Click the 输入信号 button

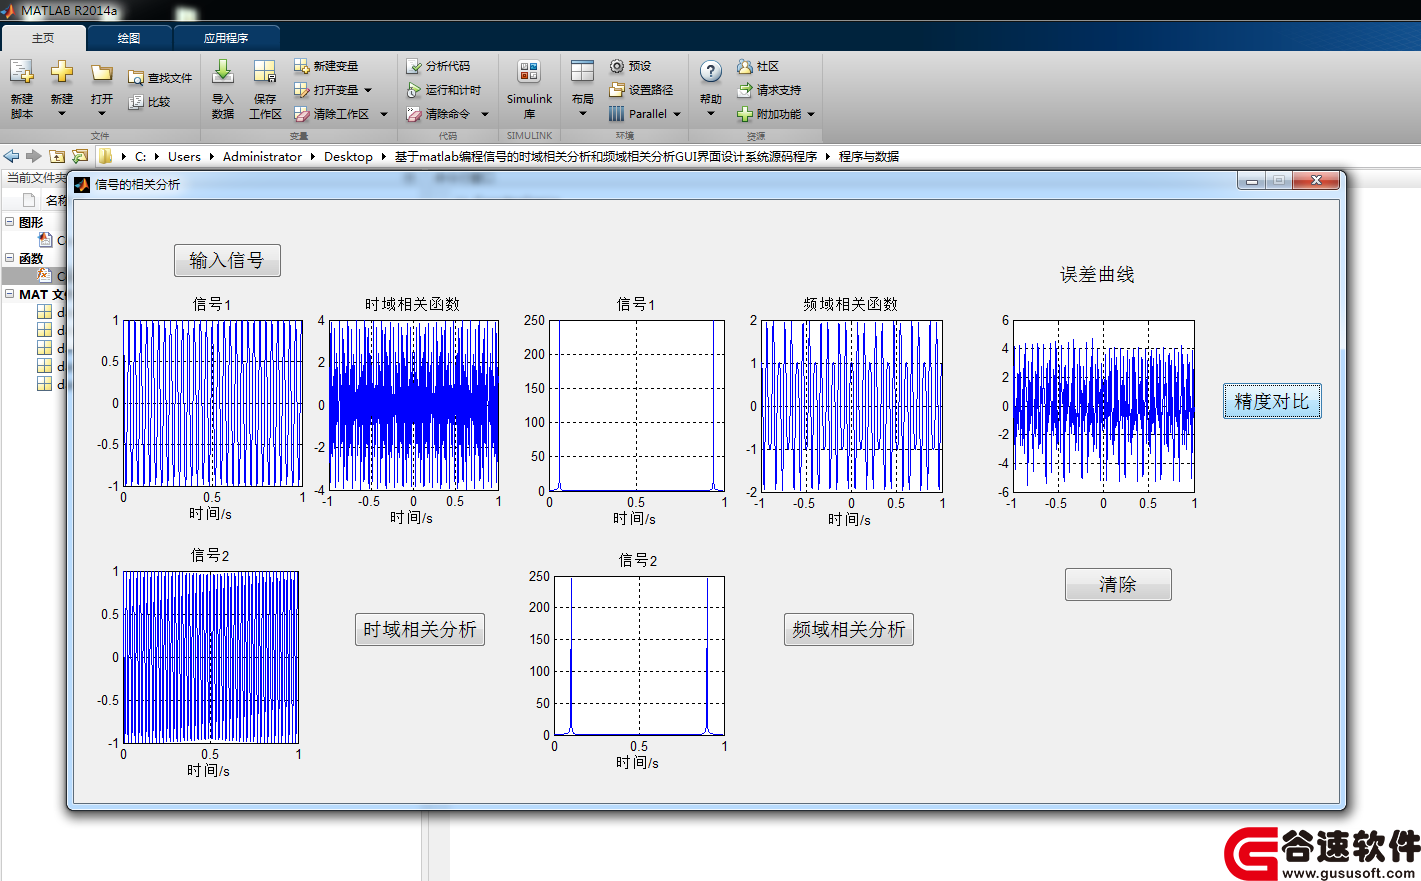pyautogui.click(x=227, y=261)
